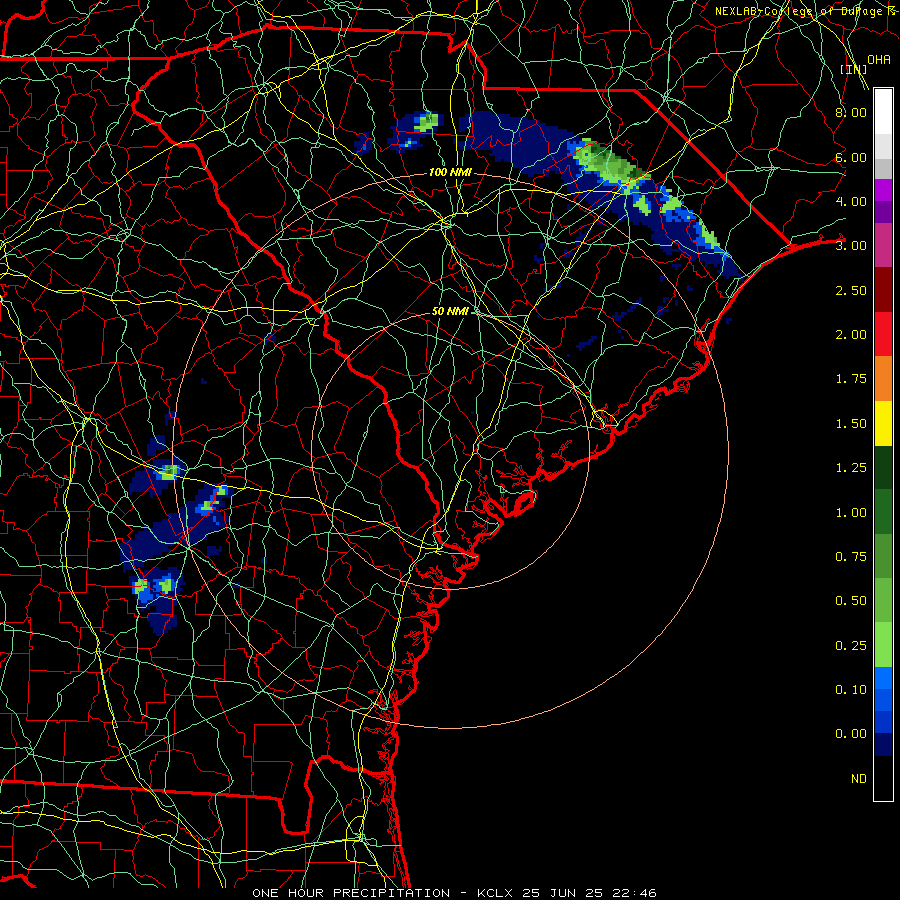This screenshot has height=900, width=900.
Task: Click the 0.50 legend value
Action: [851, 601]
